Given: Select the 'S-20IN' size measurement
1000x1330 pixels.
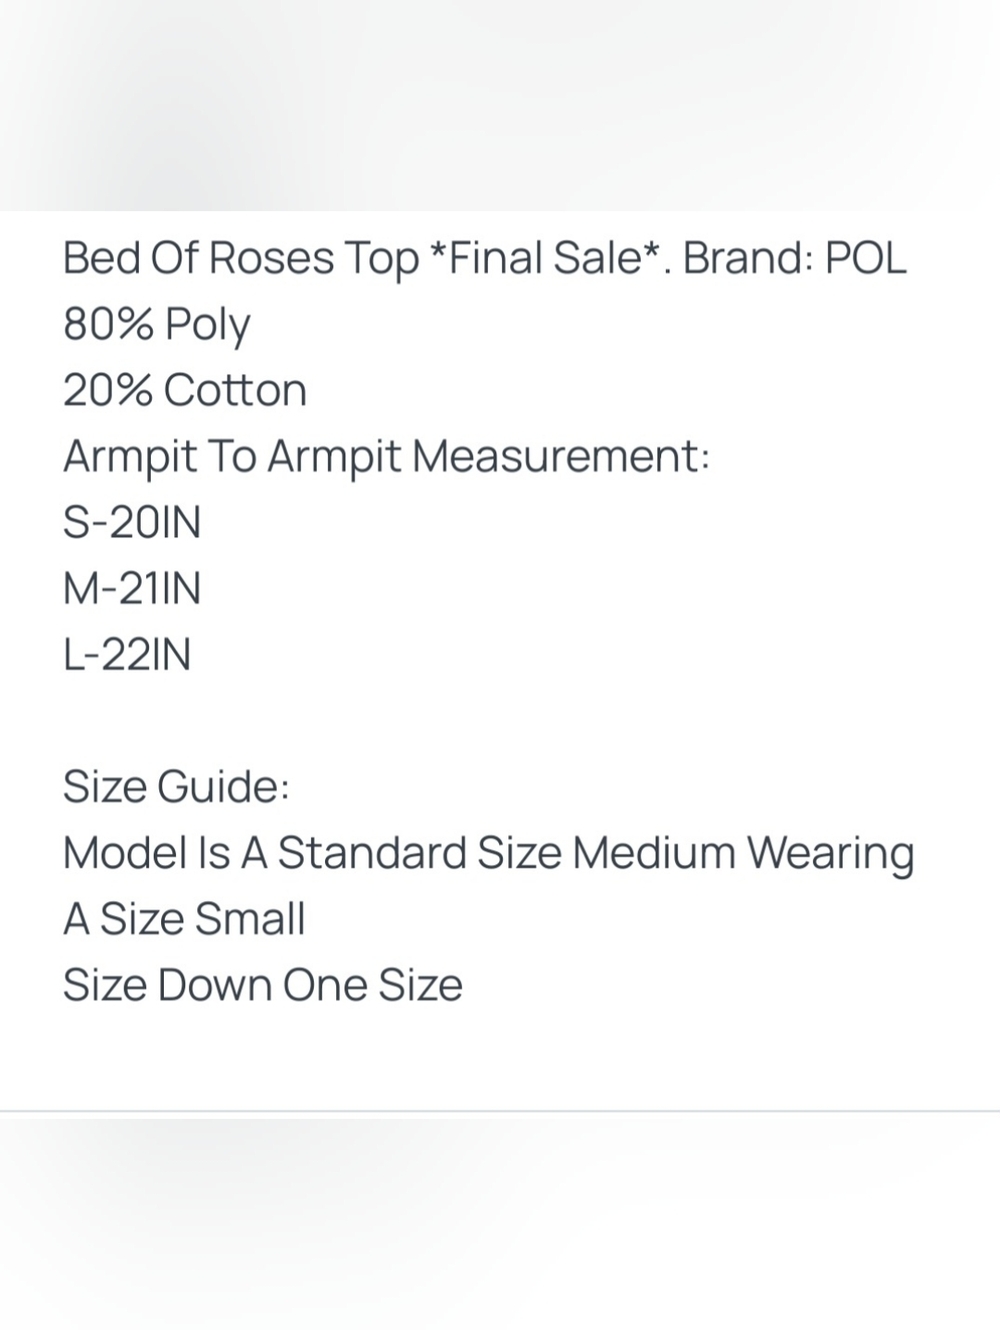Looking at the screenshot, I should coord(132,522).
